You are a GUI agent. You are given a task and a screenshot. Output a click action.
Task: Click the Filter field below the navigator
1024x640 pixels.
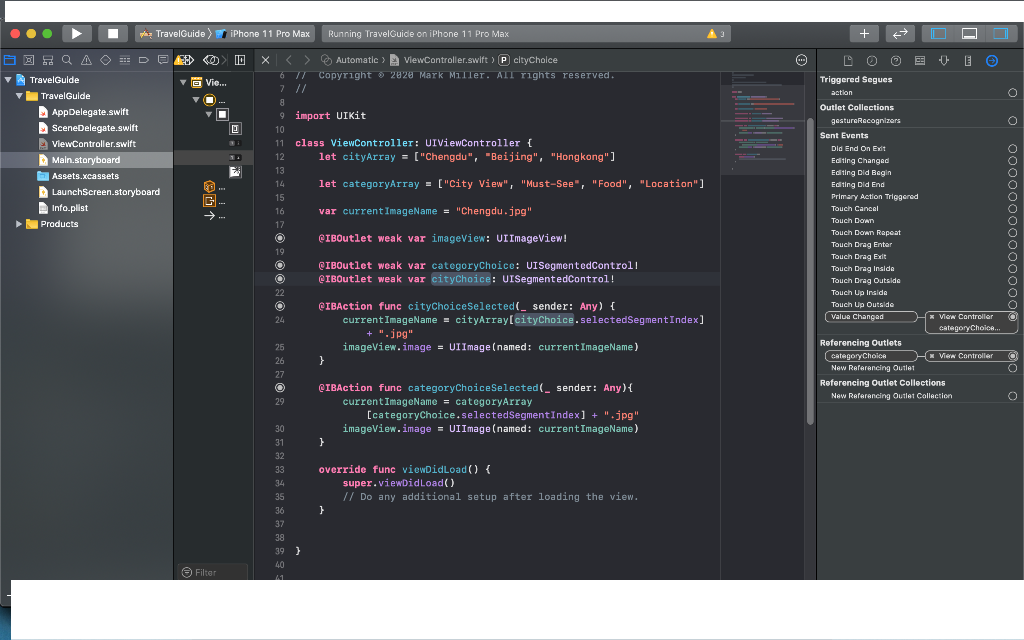[x=211, y=571]
